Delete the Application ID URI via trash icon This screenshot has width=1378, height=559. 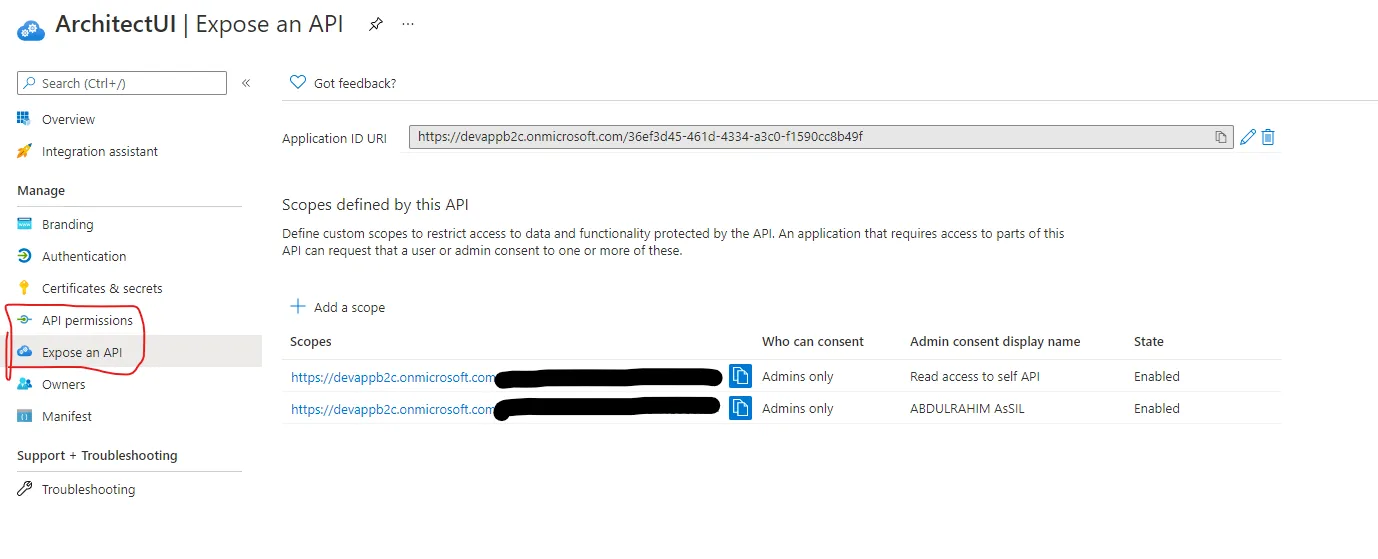point(1268,137)
